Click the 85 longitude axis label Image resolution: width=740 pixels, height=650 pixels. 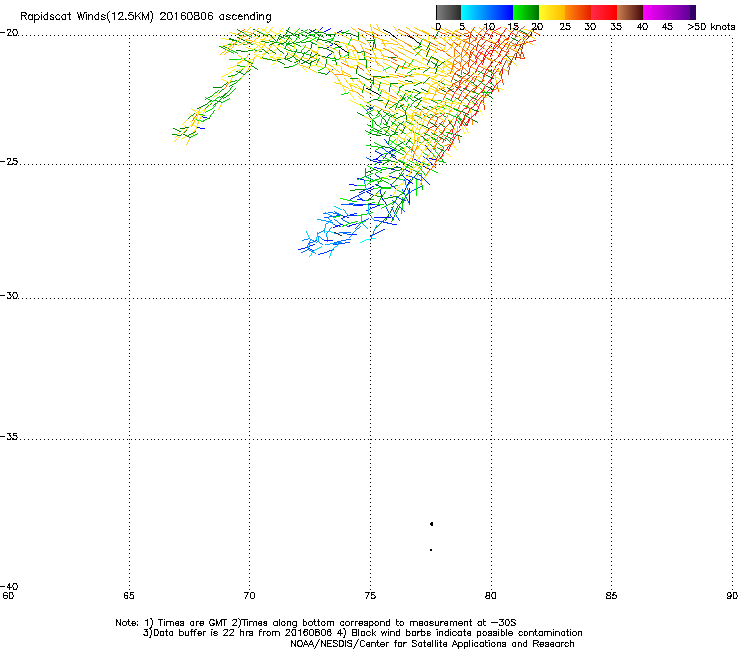click(611, 596)
